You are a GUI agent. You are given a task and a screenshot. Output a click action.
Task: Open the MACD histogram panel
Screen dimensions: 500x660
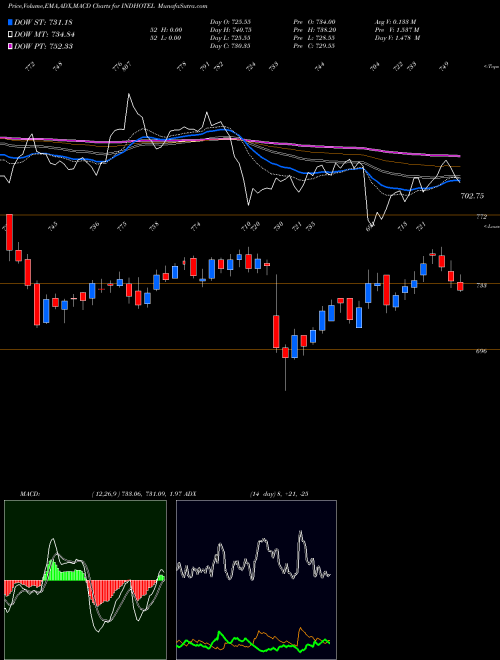coord(85,580)
